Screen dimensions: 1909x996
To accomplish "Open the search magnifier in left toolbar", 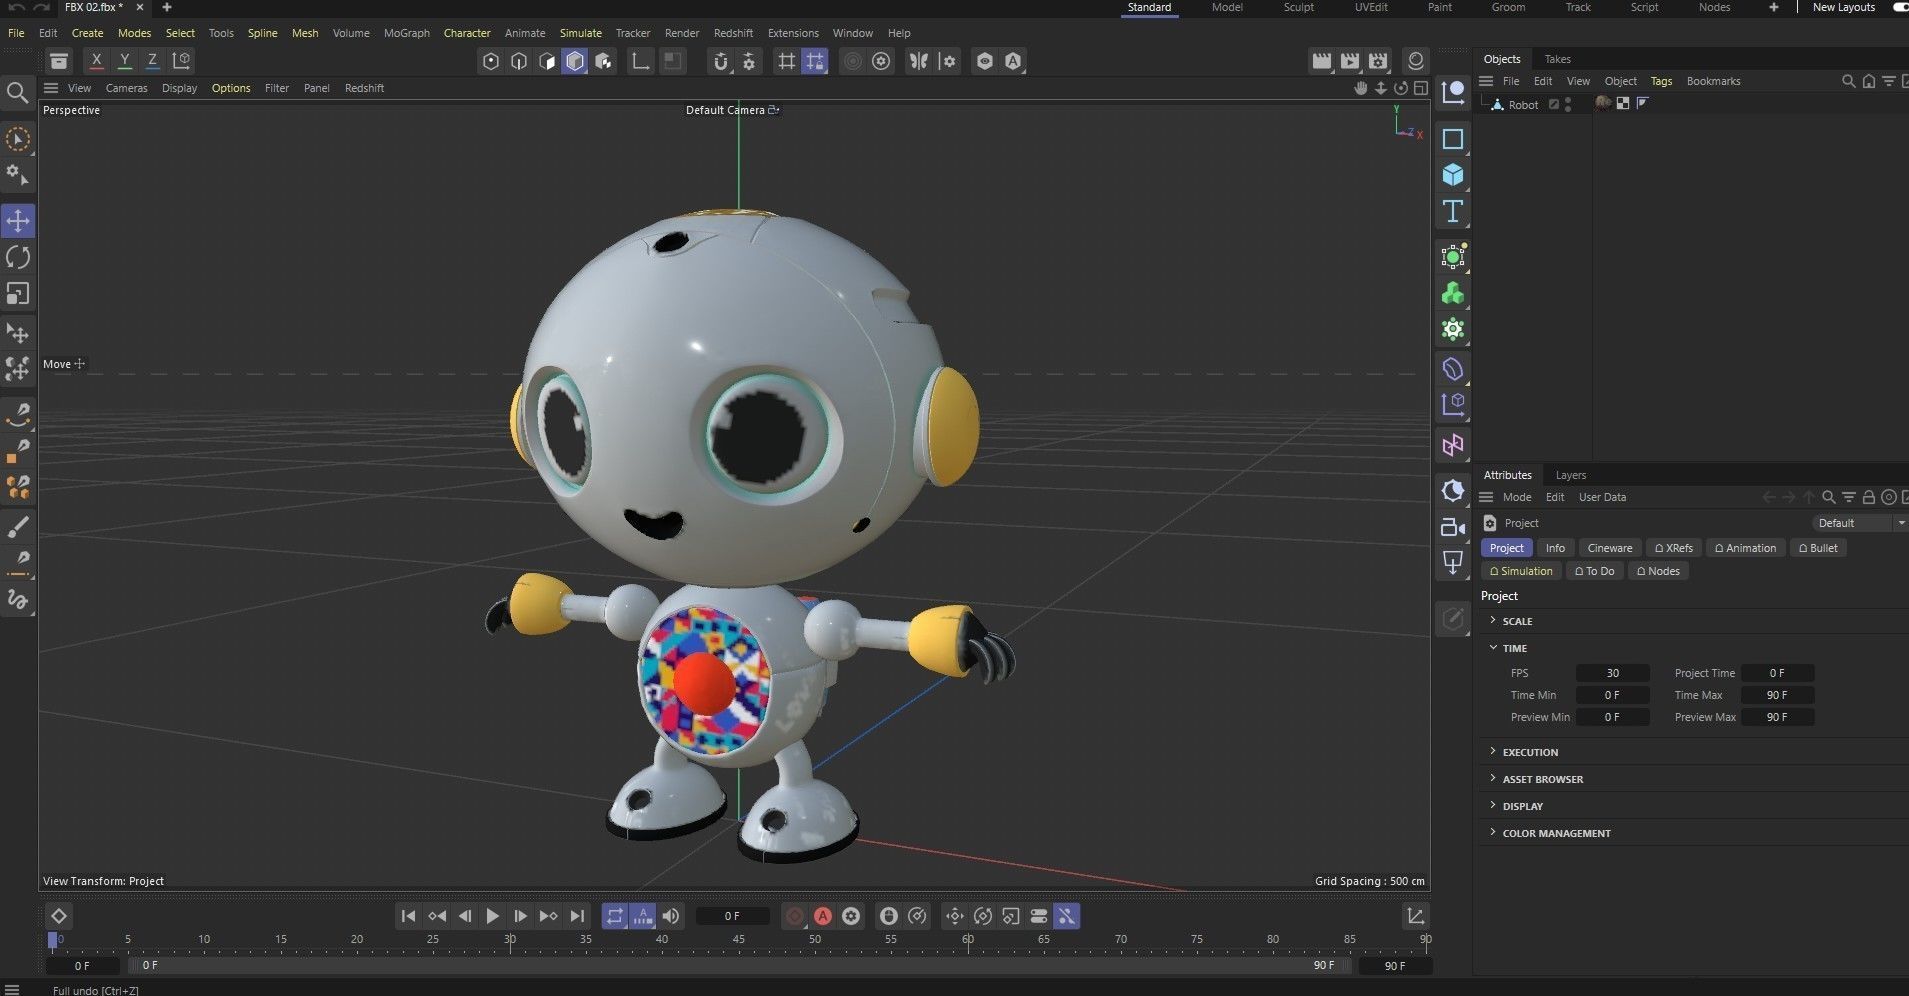I will 18,94.
